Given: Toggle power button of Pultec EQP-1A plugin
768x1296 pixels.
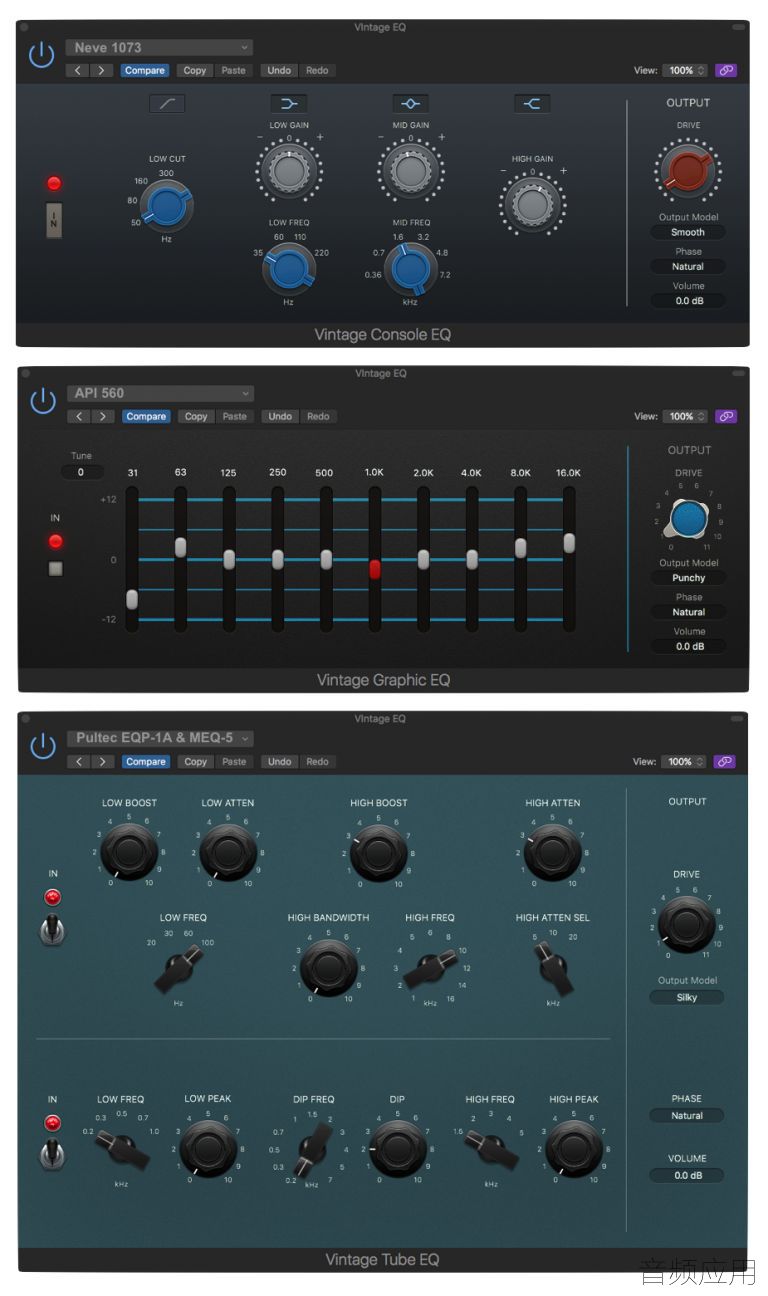Looking at the screenshot, I should (x=42, y=746).
